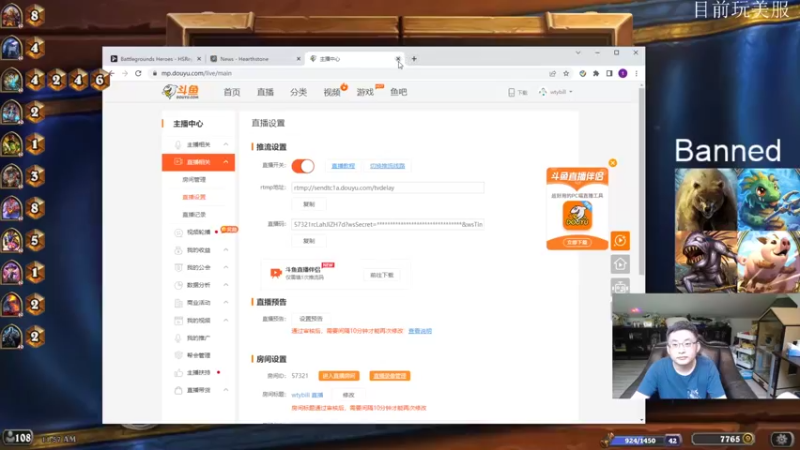Screen dimensions: 800x450
Task: Collapse the 直播相关 section chevron
Action: [226, 162]
